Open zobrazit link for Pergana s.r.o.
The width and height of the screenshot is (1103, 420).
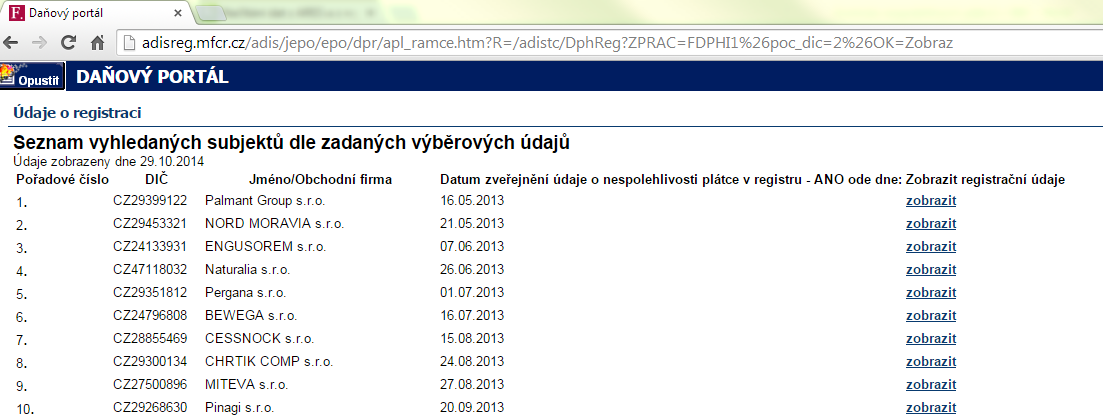click(931, 293)
